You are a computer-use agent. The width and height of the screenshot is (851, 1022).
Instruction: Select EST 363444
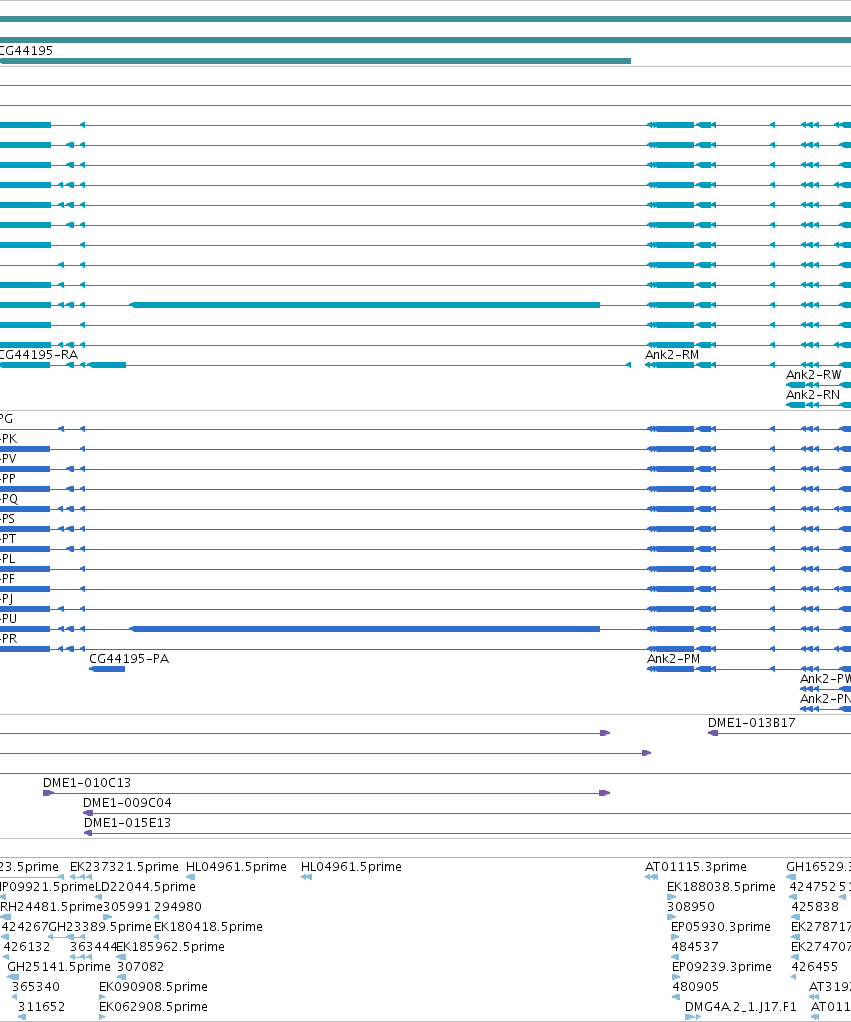pyautogui.click(x=93, y=946)
